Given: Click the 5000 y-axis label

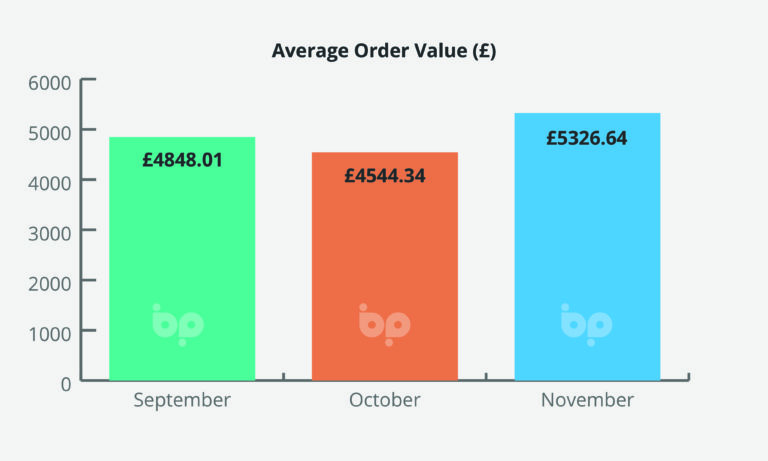Looking at the screenshot, I should (48, 130).
